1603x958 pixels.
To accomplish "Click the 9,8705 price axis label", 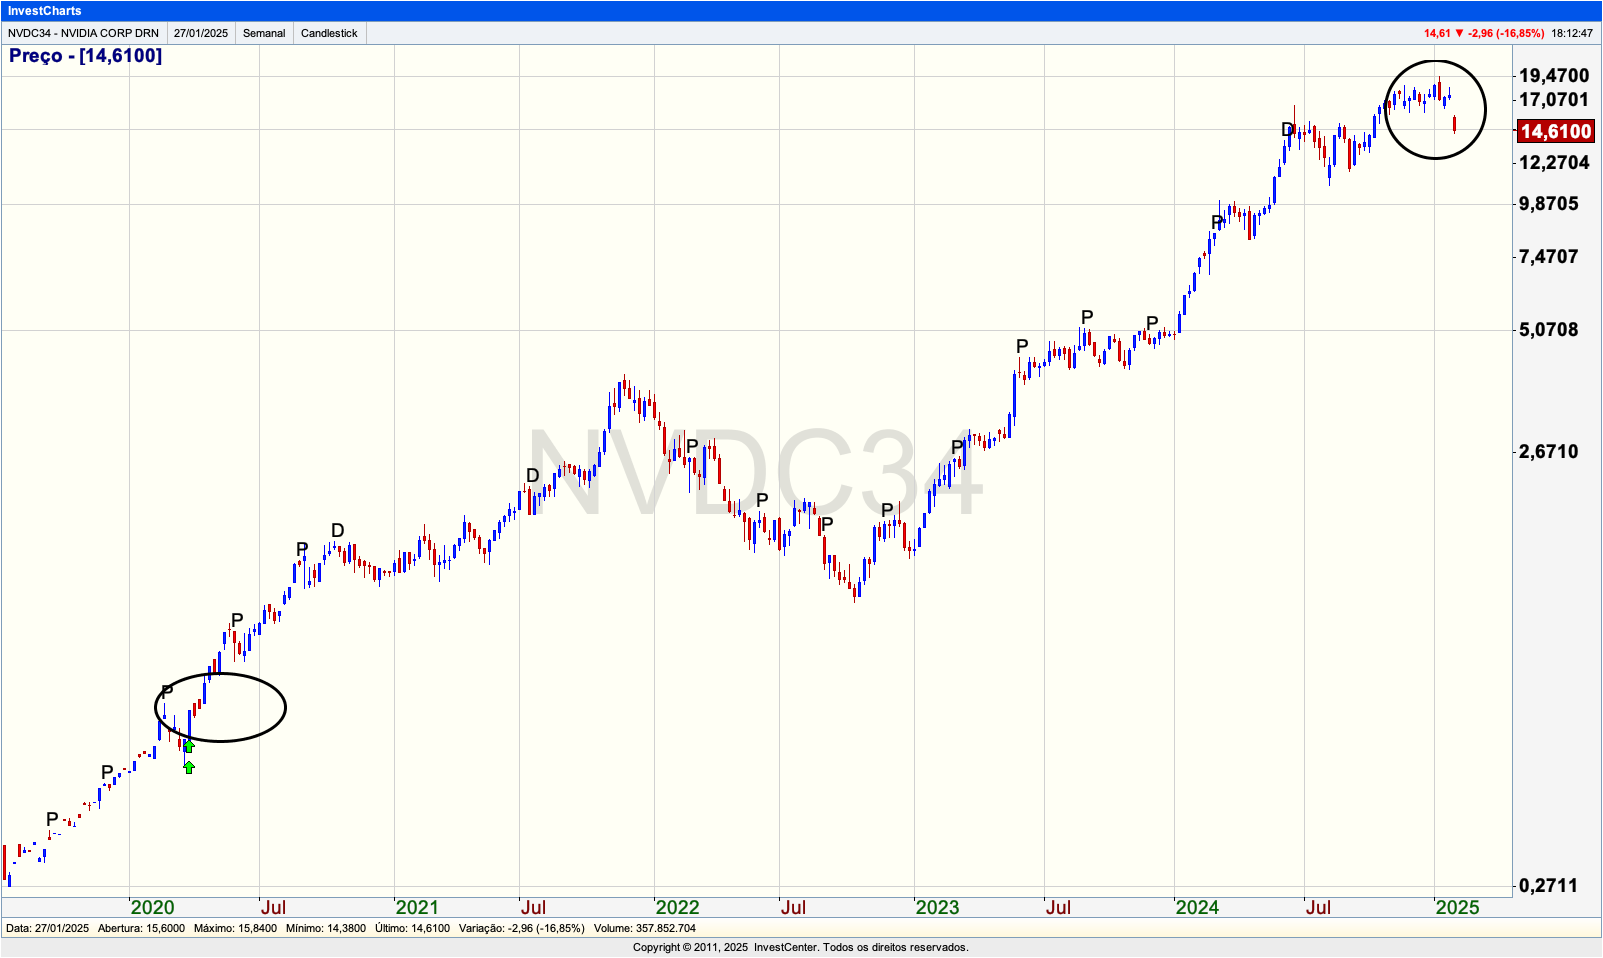I will point(1548,203).
